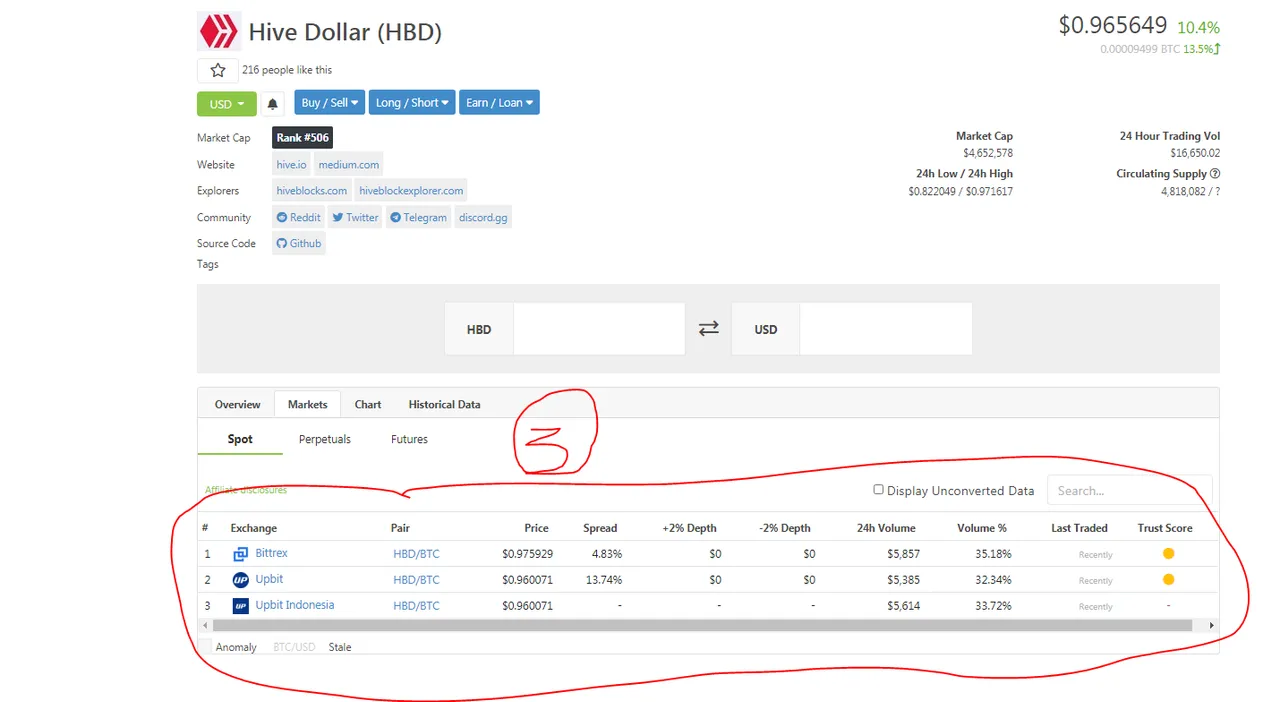Click the Bittrex price $0.975929

(x=527, y=554)
